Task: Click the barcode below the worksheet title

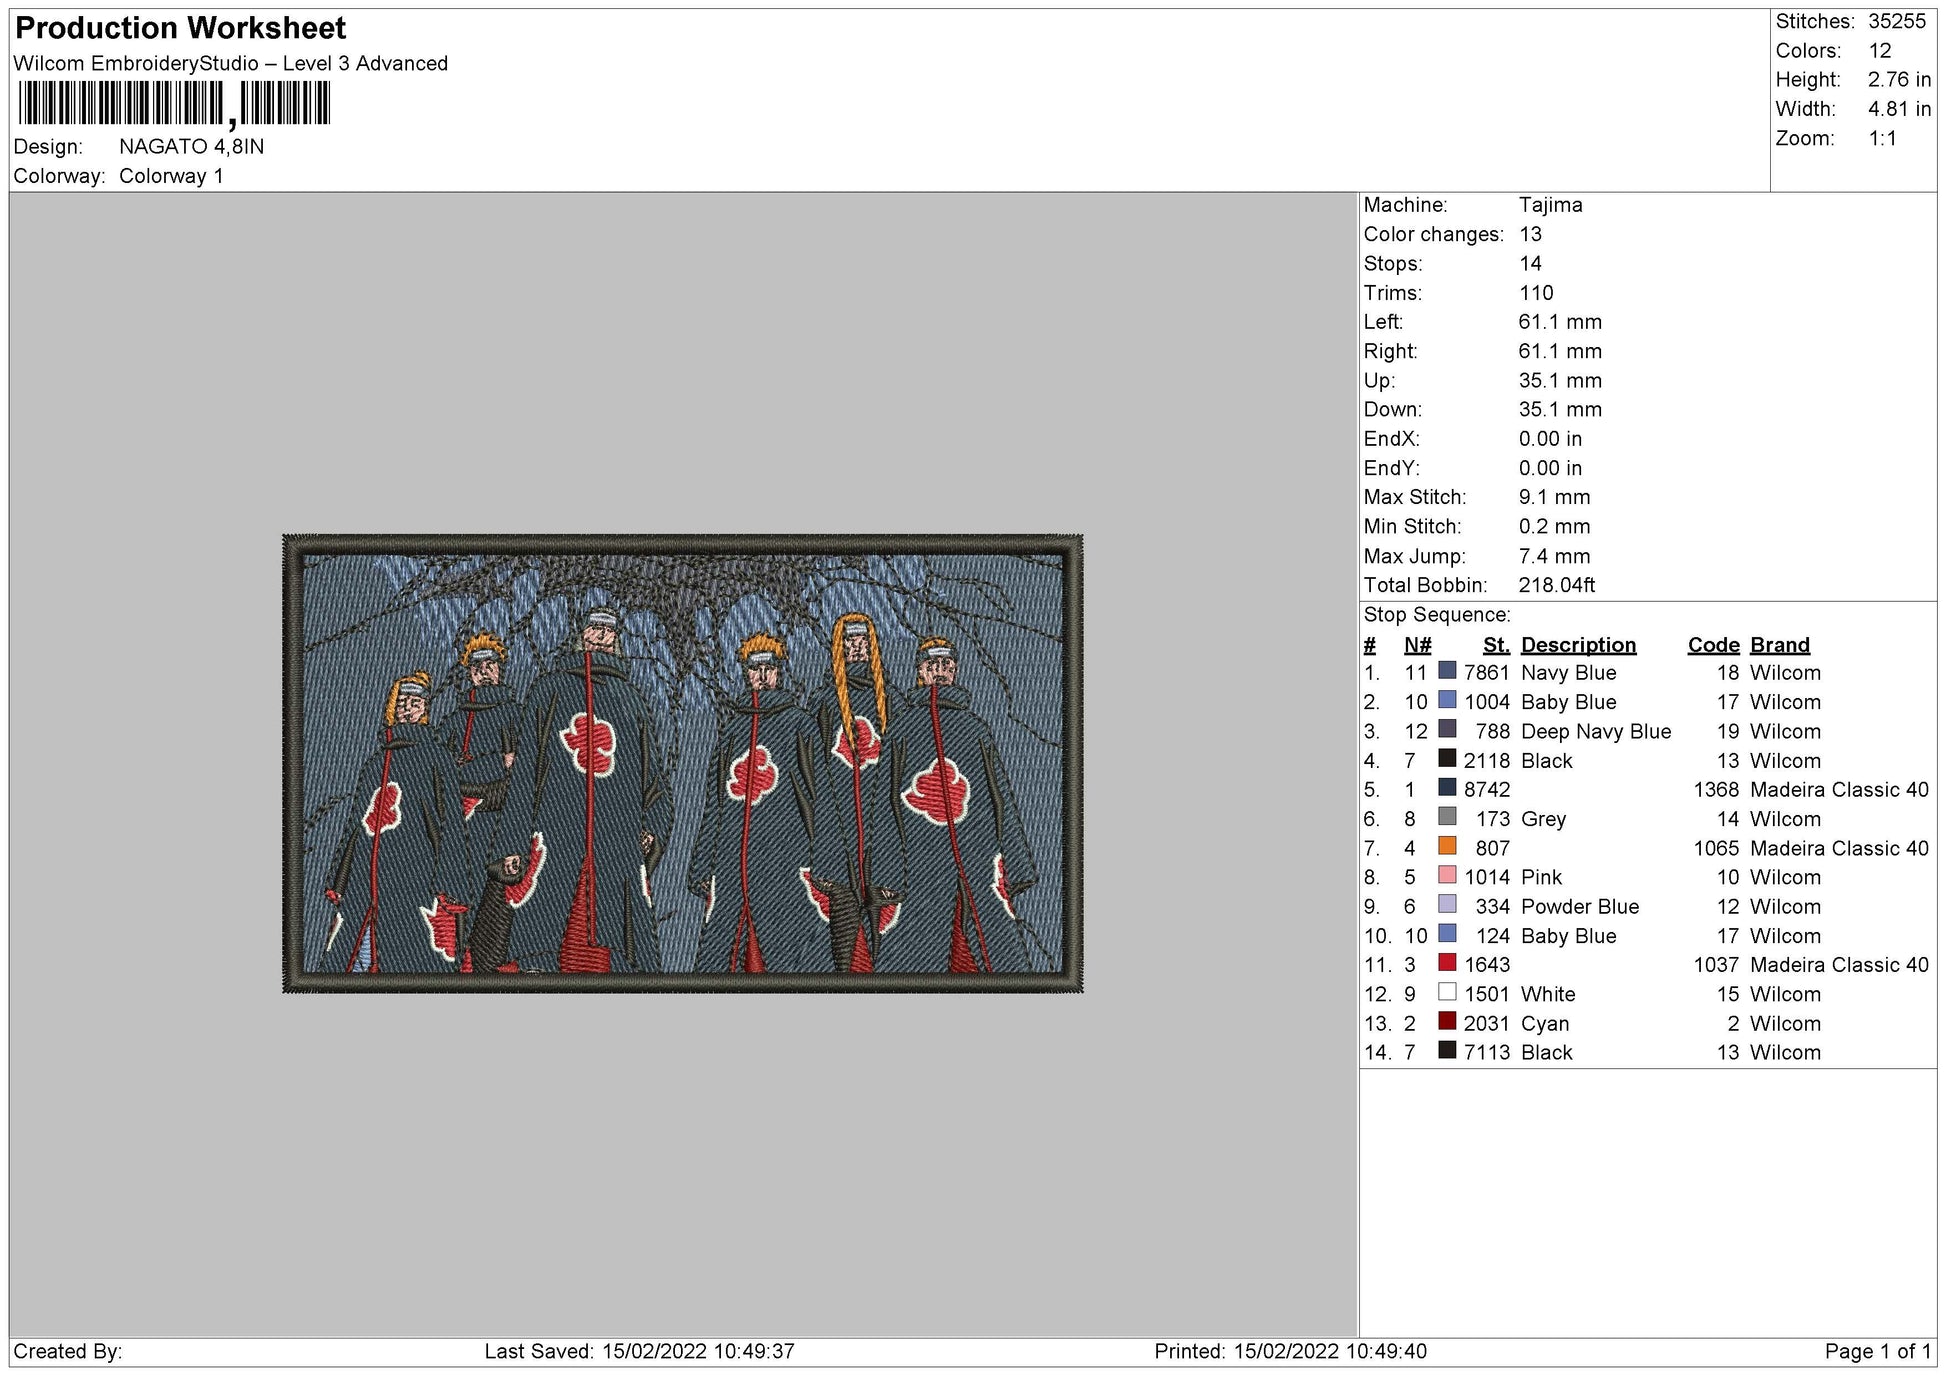Action: pyautogui.click(x=174, y=104)
